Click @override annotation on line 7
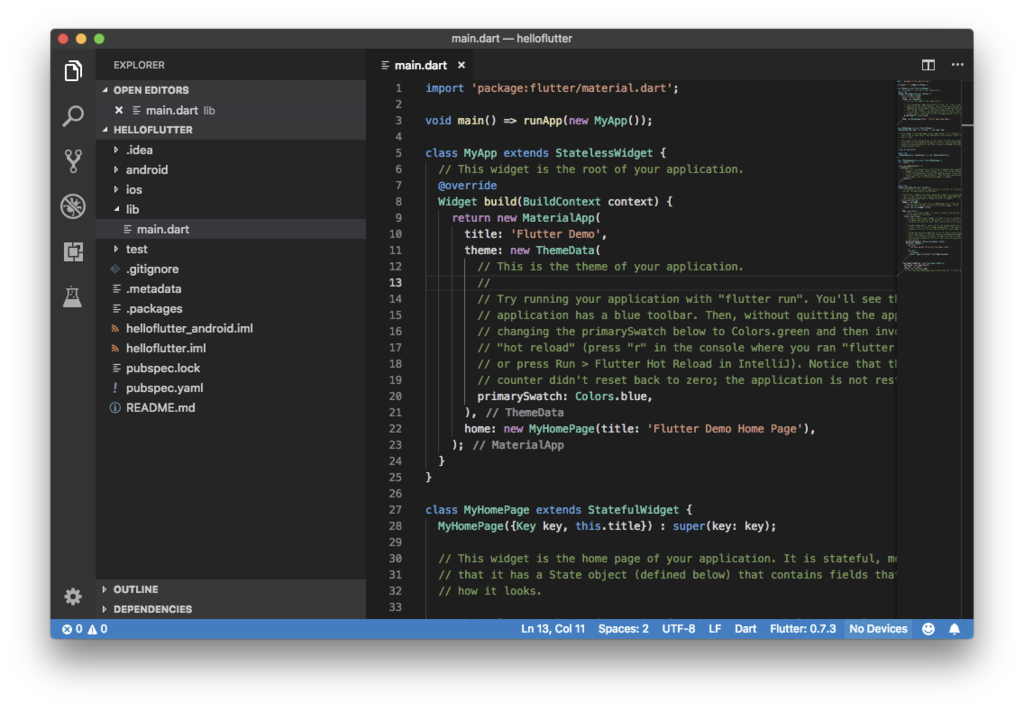 [x=467, y=185]
